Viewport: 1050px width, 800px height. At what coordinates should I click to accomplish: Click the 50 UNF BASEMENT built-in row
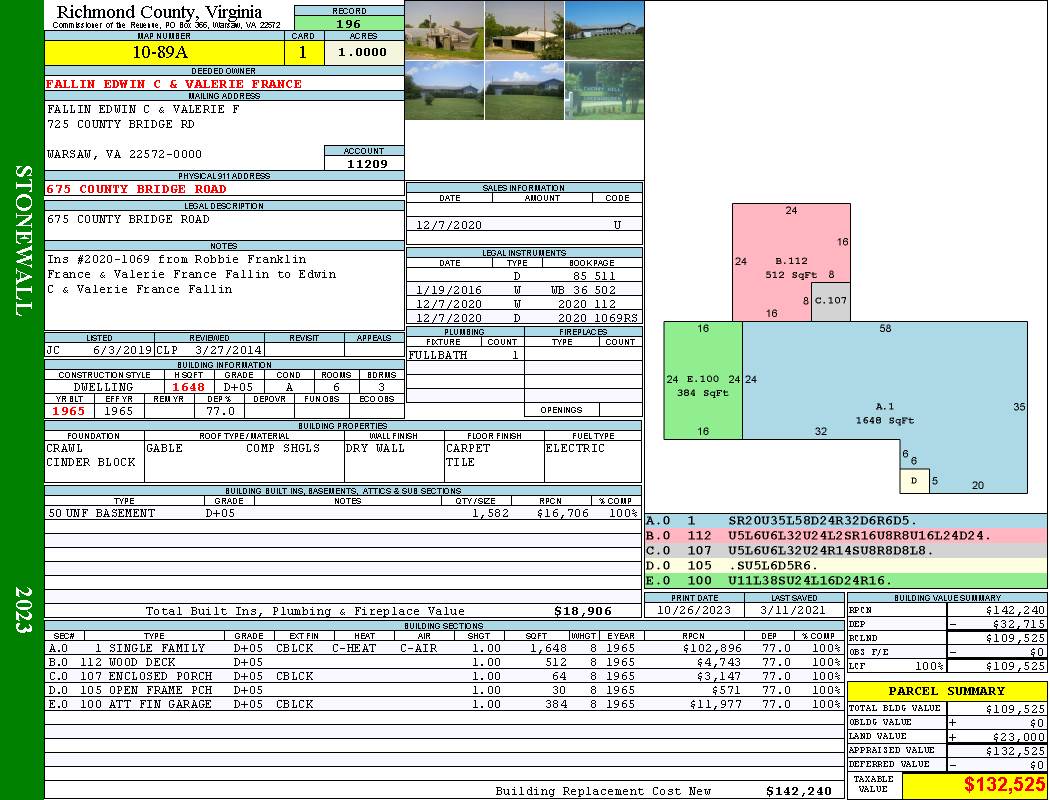click(x=343, y=513)
